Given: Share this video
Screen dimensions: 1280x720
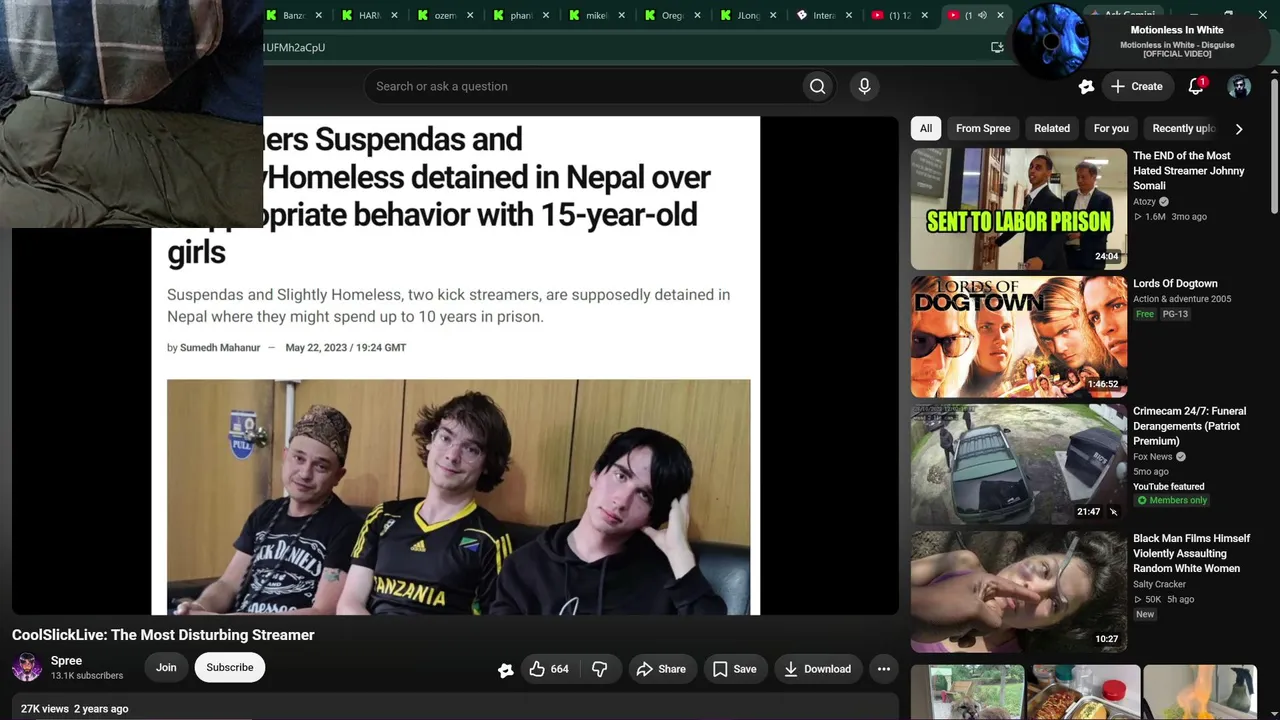Looking at the screenshot, I should (661, 669).
